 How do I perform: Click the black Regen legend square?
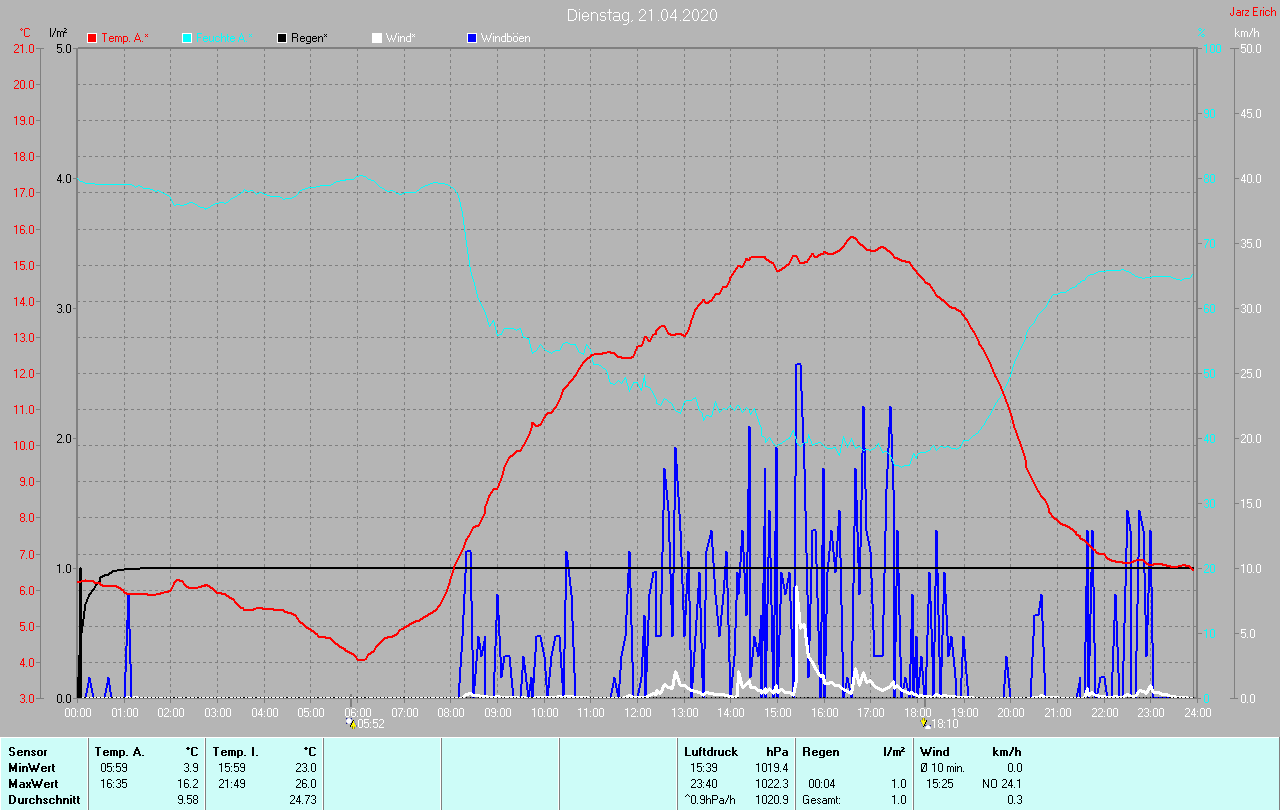click(x=282, y=38)
